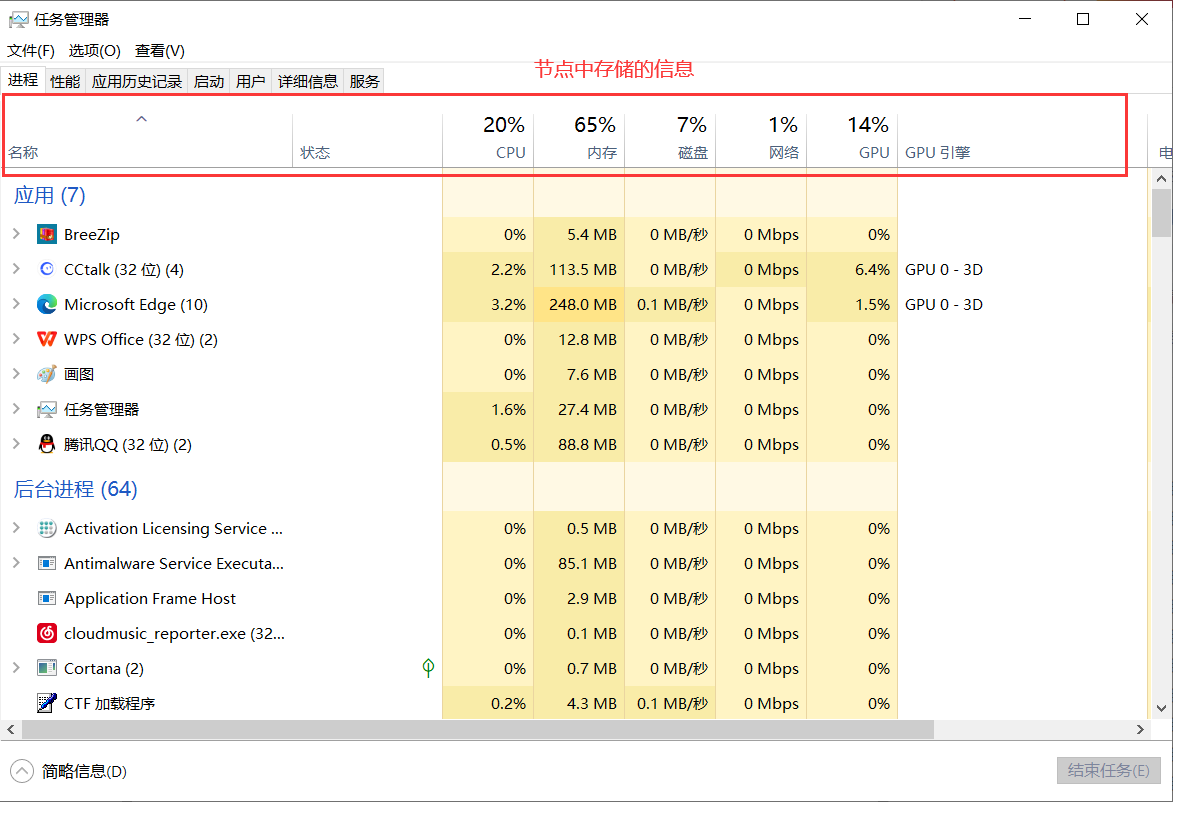Click the 85.1 MB Antimalware memory cell
The height and width of the screenshot is (821, 1201).
[x=579, y=563]
